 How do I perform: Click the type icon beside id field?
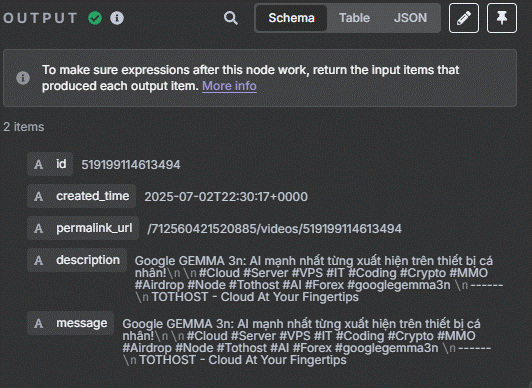click(x=38, y=164)
